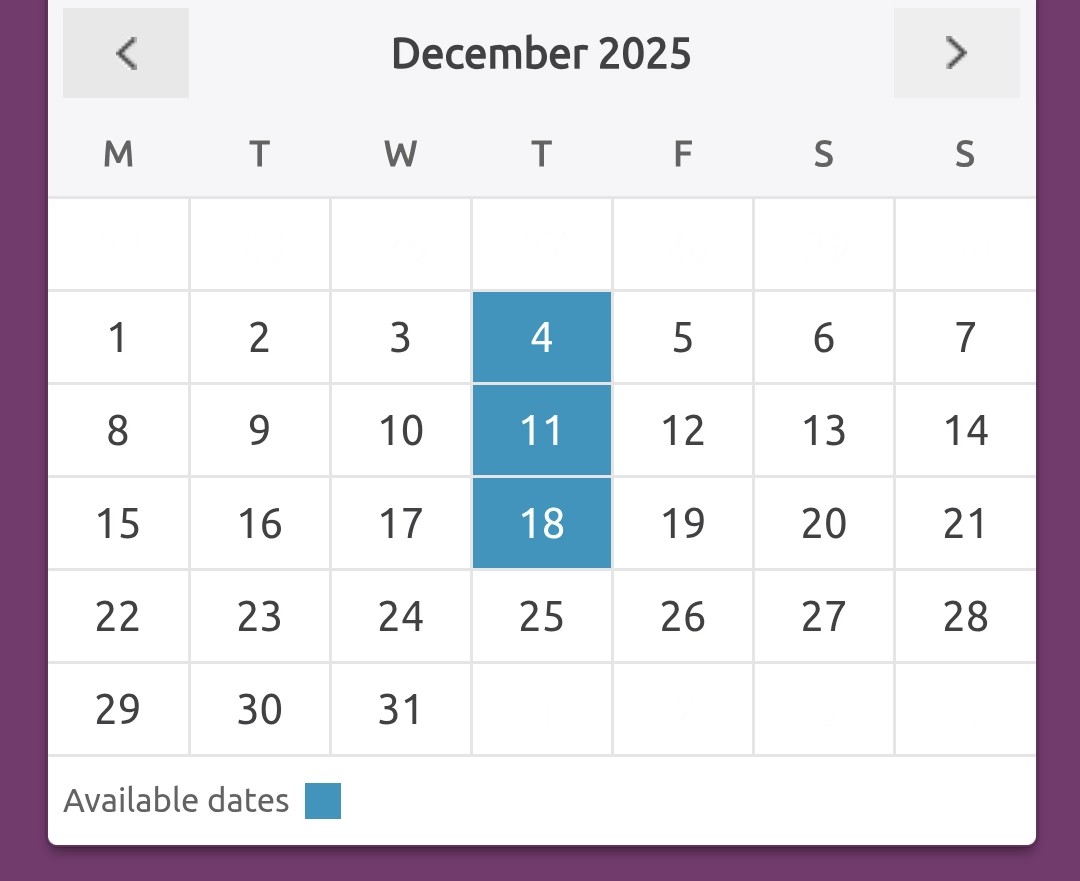Select December 31 in the calendar
The width and height of the screenshot is (1080, 881).
click(400, 710)
